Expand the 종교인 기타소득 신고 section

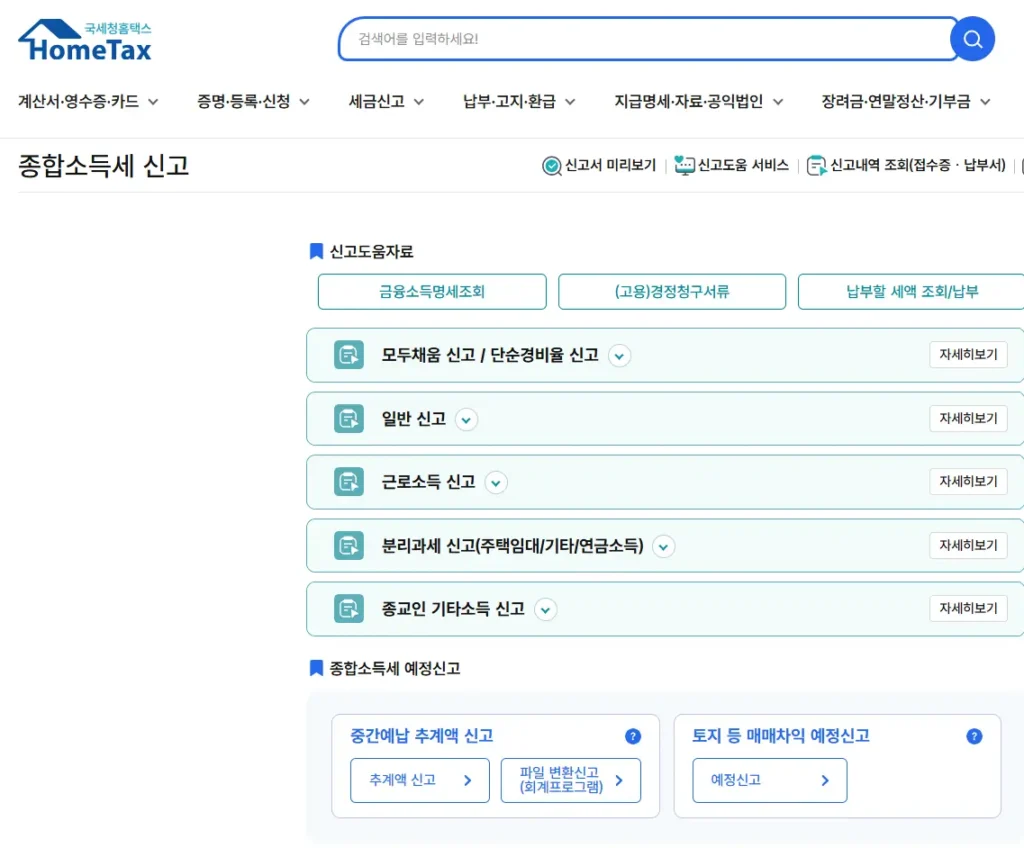click(545, 609)
